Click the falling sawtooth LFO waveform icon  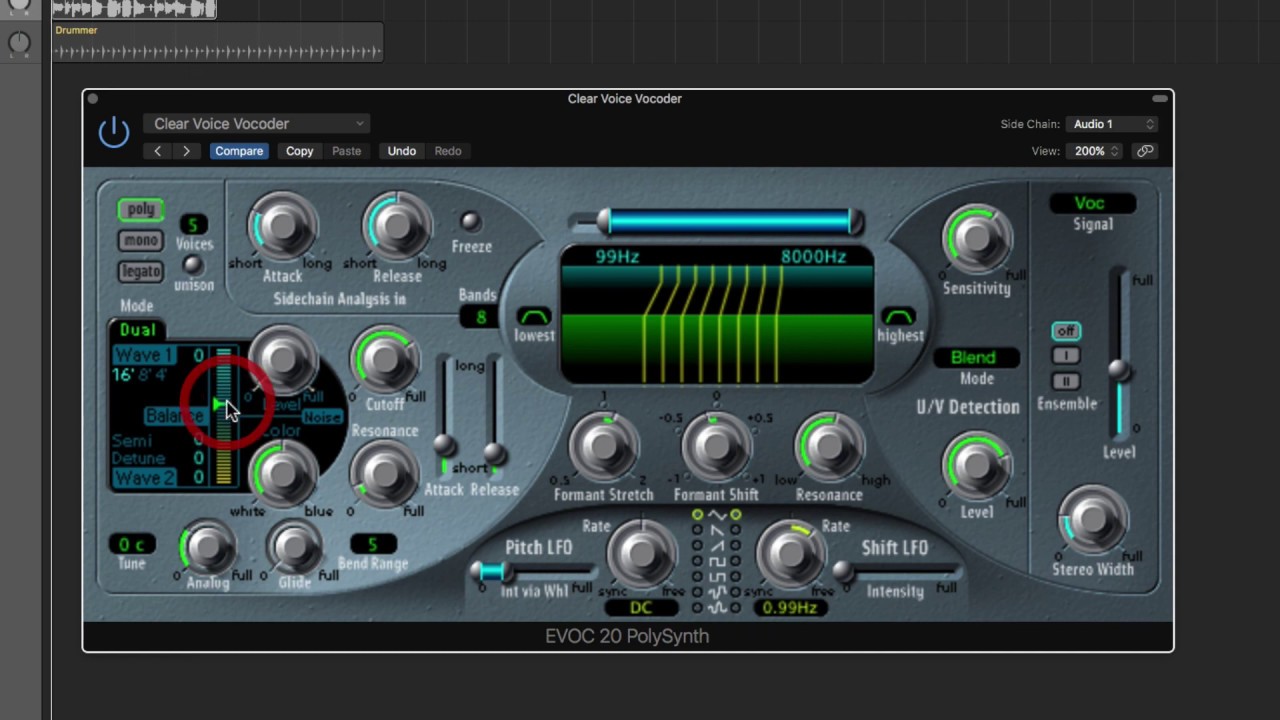pos(716,530)
